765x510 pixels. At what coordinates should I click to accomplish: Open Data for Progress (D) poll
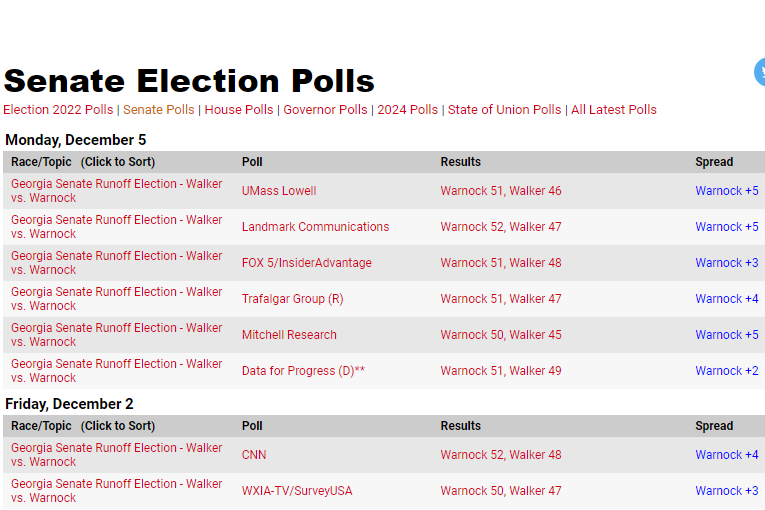(303, 371)
